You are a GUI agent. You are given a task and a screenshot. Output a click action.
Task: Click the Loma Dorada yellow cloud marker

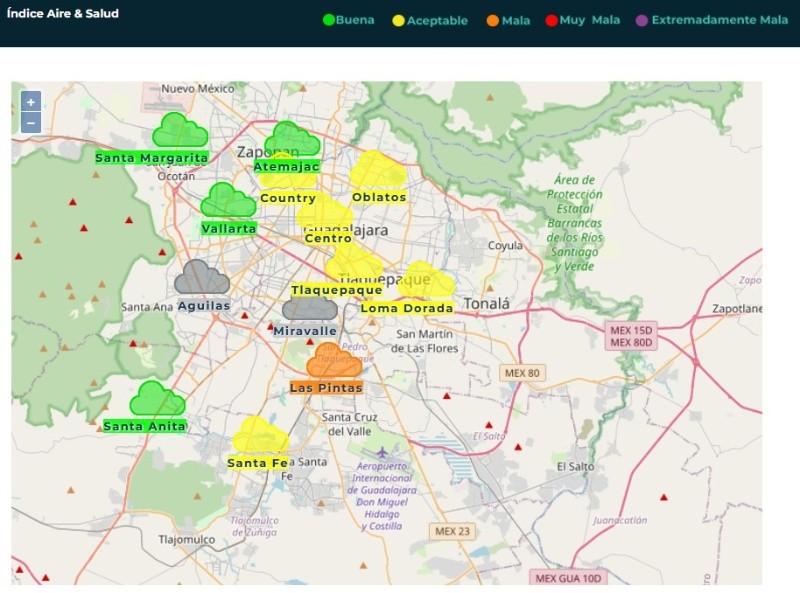[x=426, y=282]
